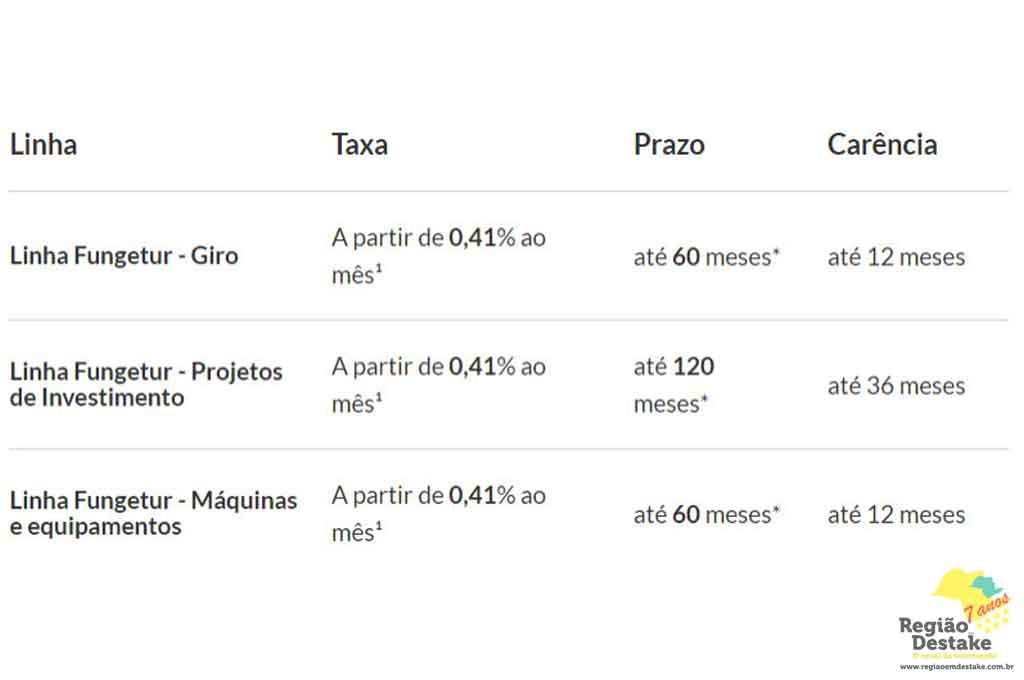Viewport: 1024px width, 680px height.
Task: Click the Carência column header
Action: tap(882, 144)
